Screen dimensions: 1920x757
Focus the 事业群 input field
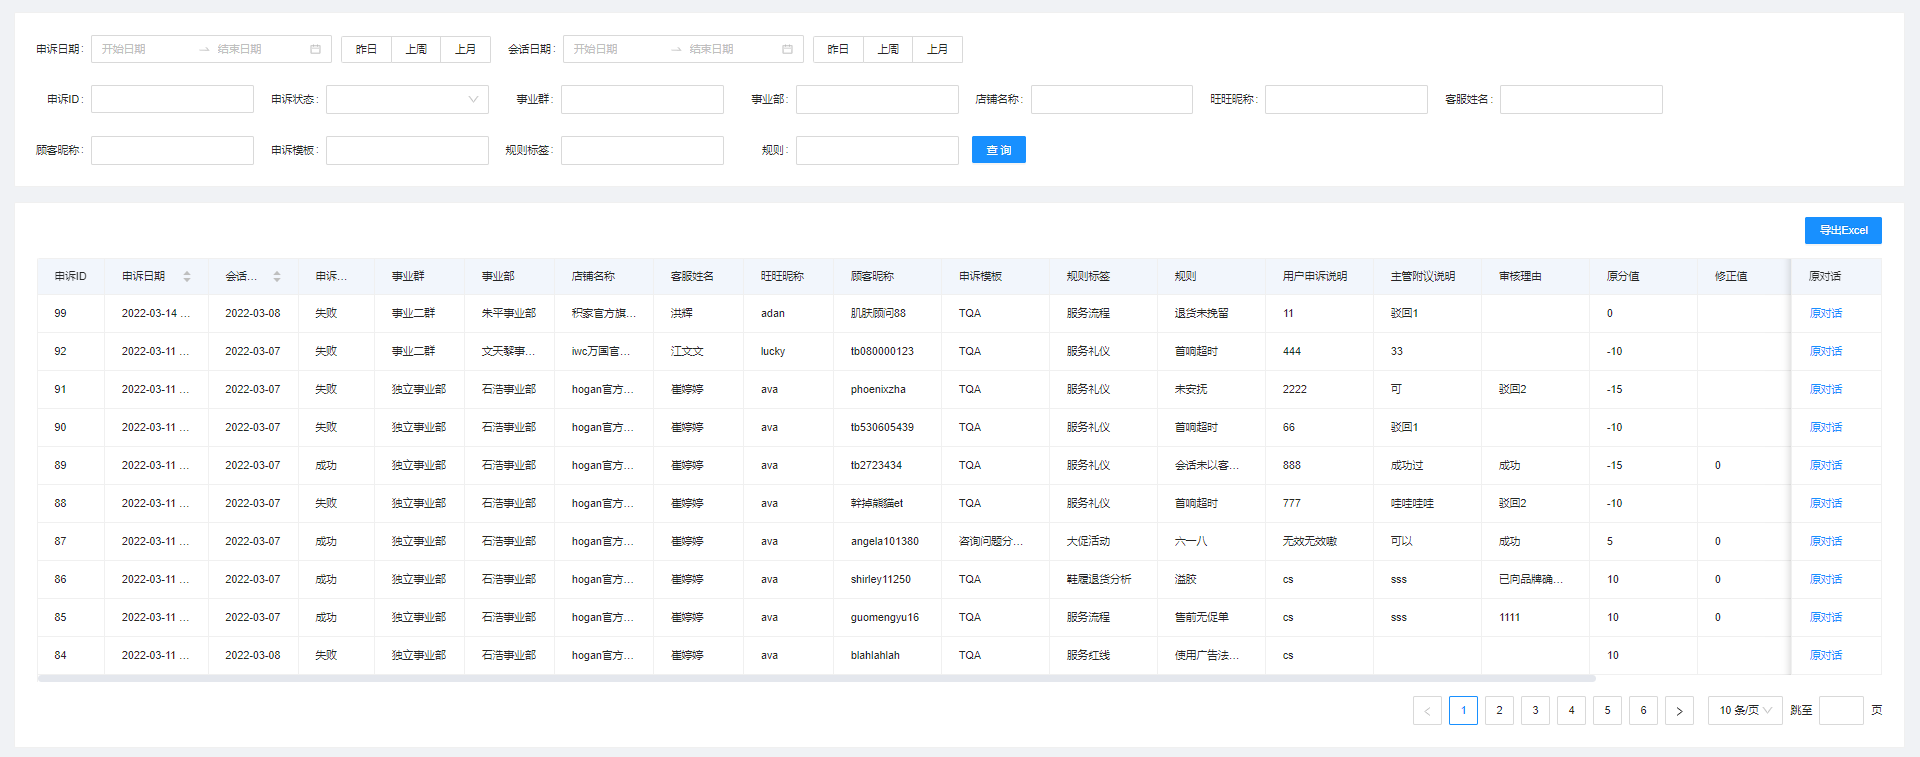pyautogui.click(x=642, y=99)
